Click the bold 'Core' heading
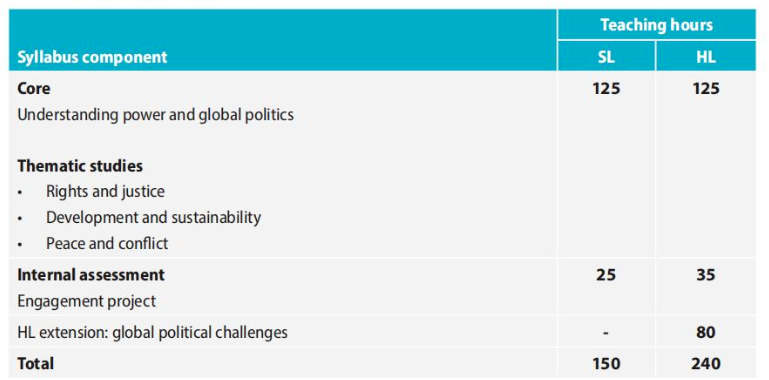The width and height of the screenshot is (769, 380). tap(34, 88)
